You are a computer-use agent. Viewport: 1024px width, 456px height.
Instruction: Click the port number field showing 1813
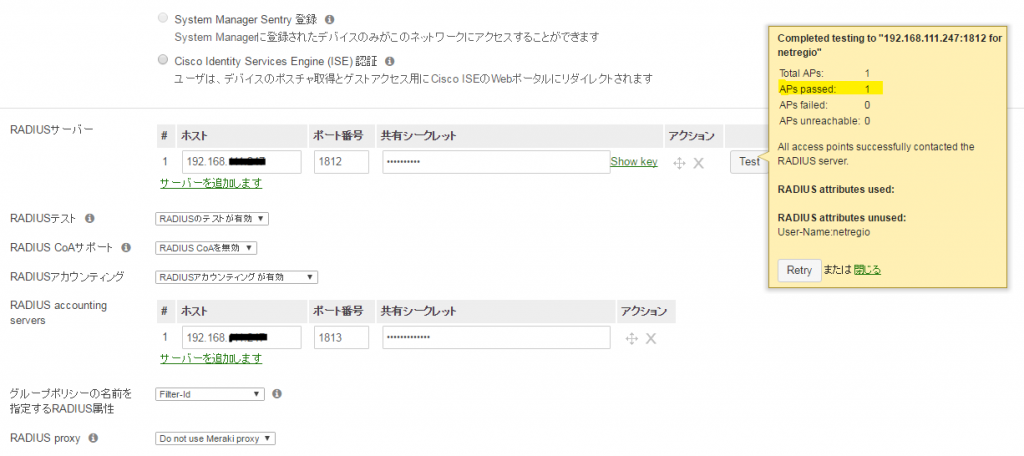(x=342, y=337)
